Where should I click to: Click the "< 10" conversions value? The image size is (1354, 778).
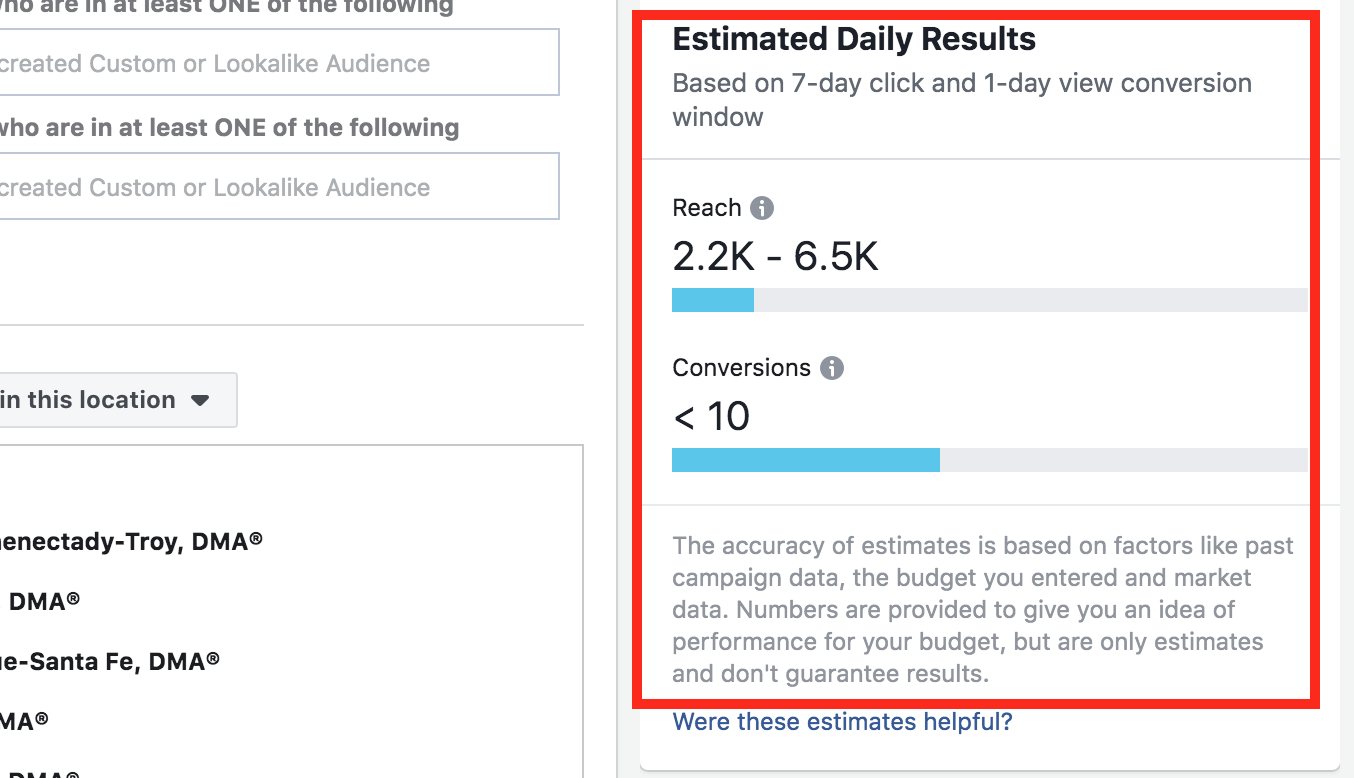coord(712,417)
